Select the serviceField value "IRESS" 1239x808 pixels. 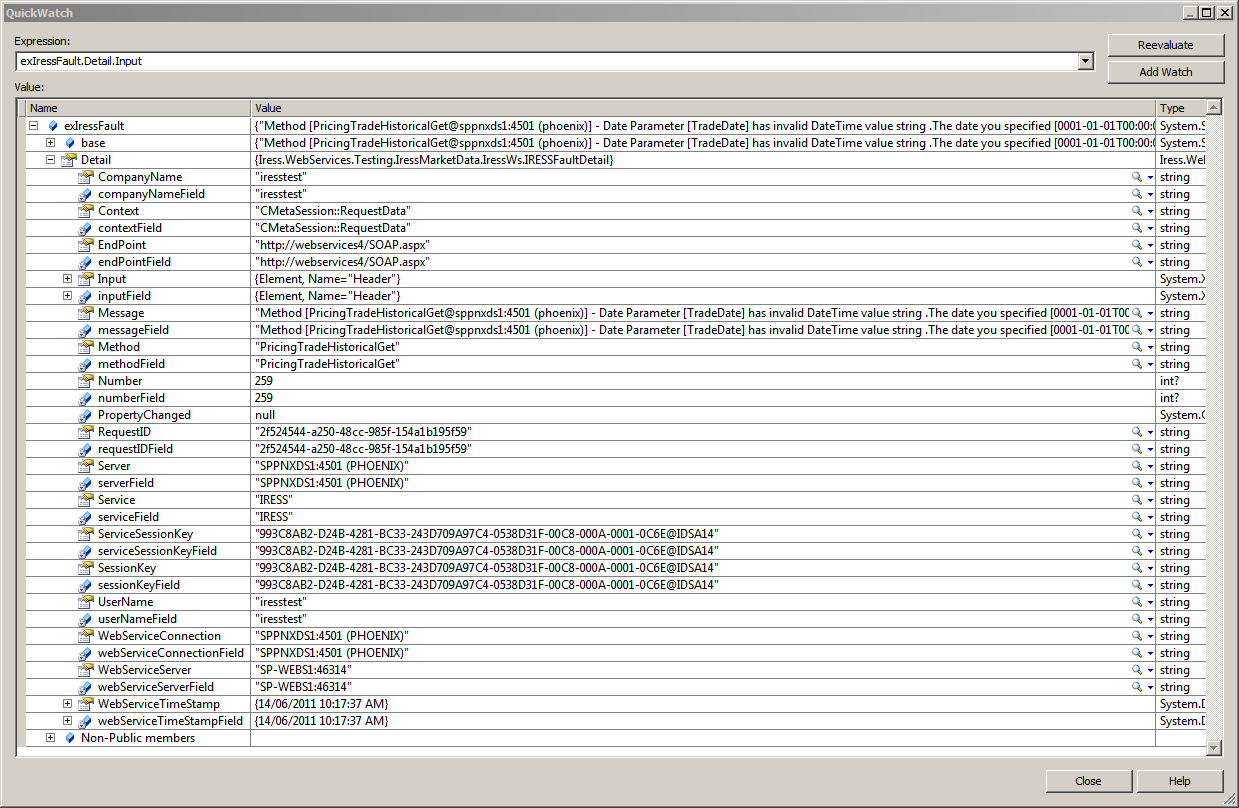(273, 517)
